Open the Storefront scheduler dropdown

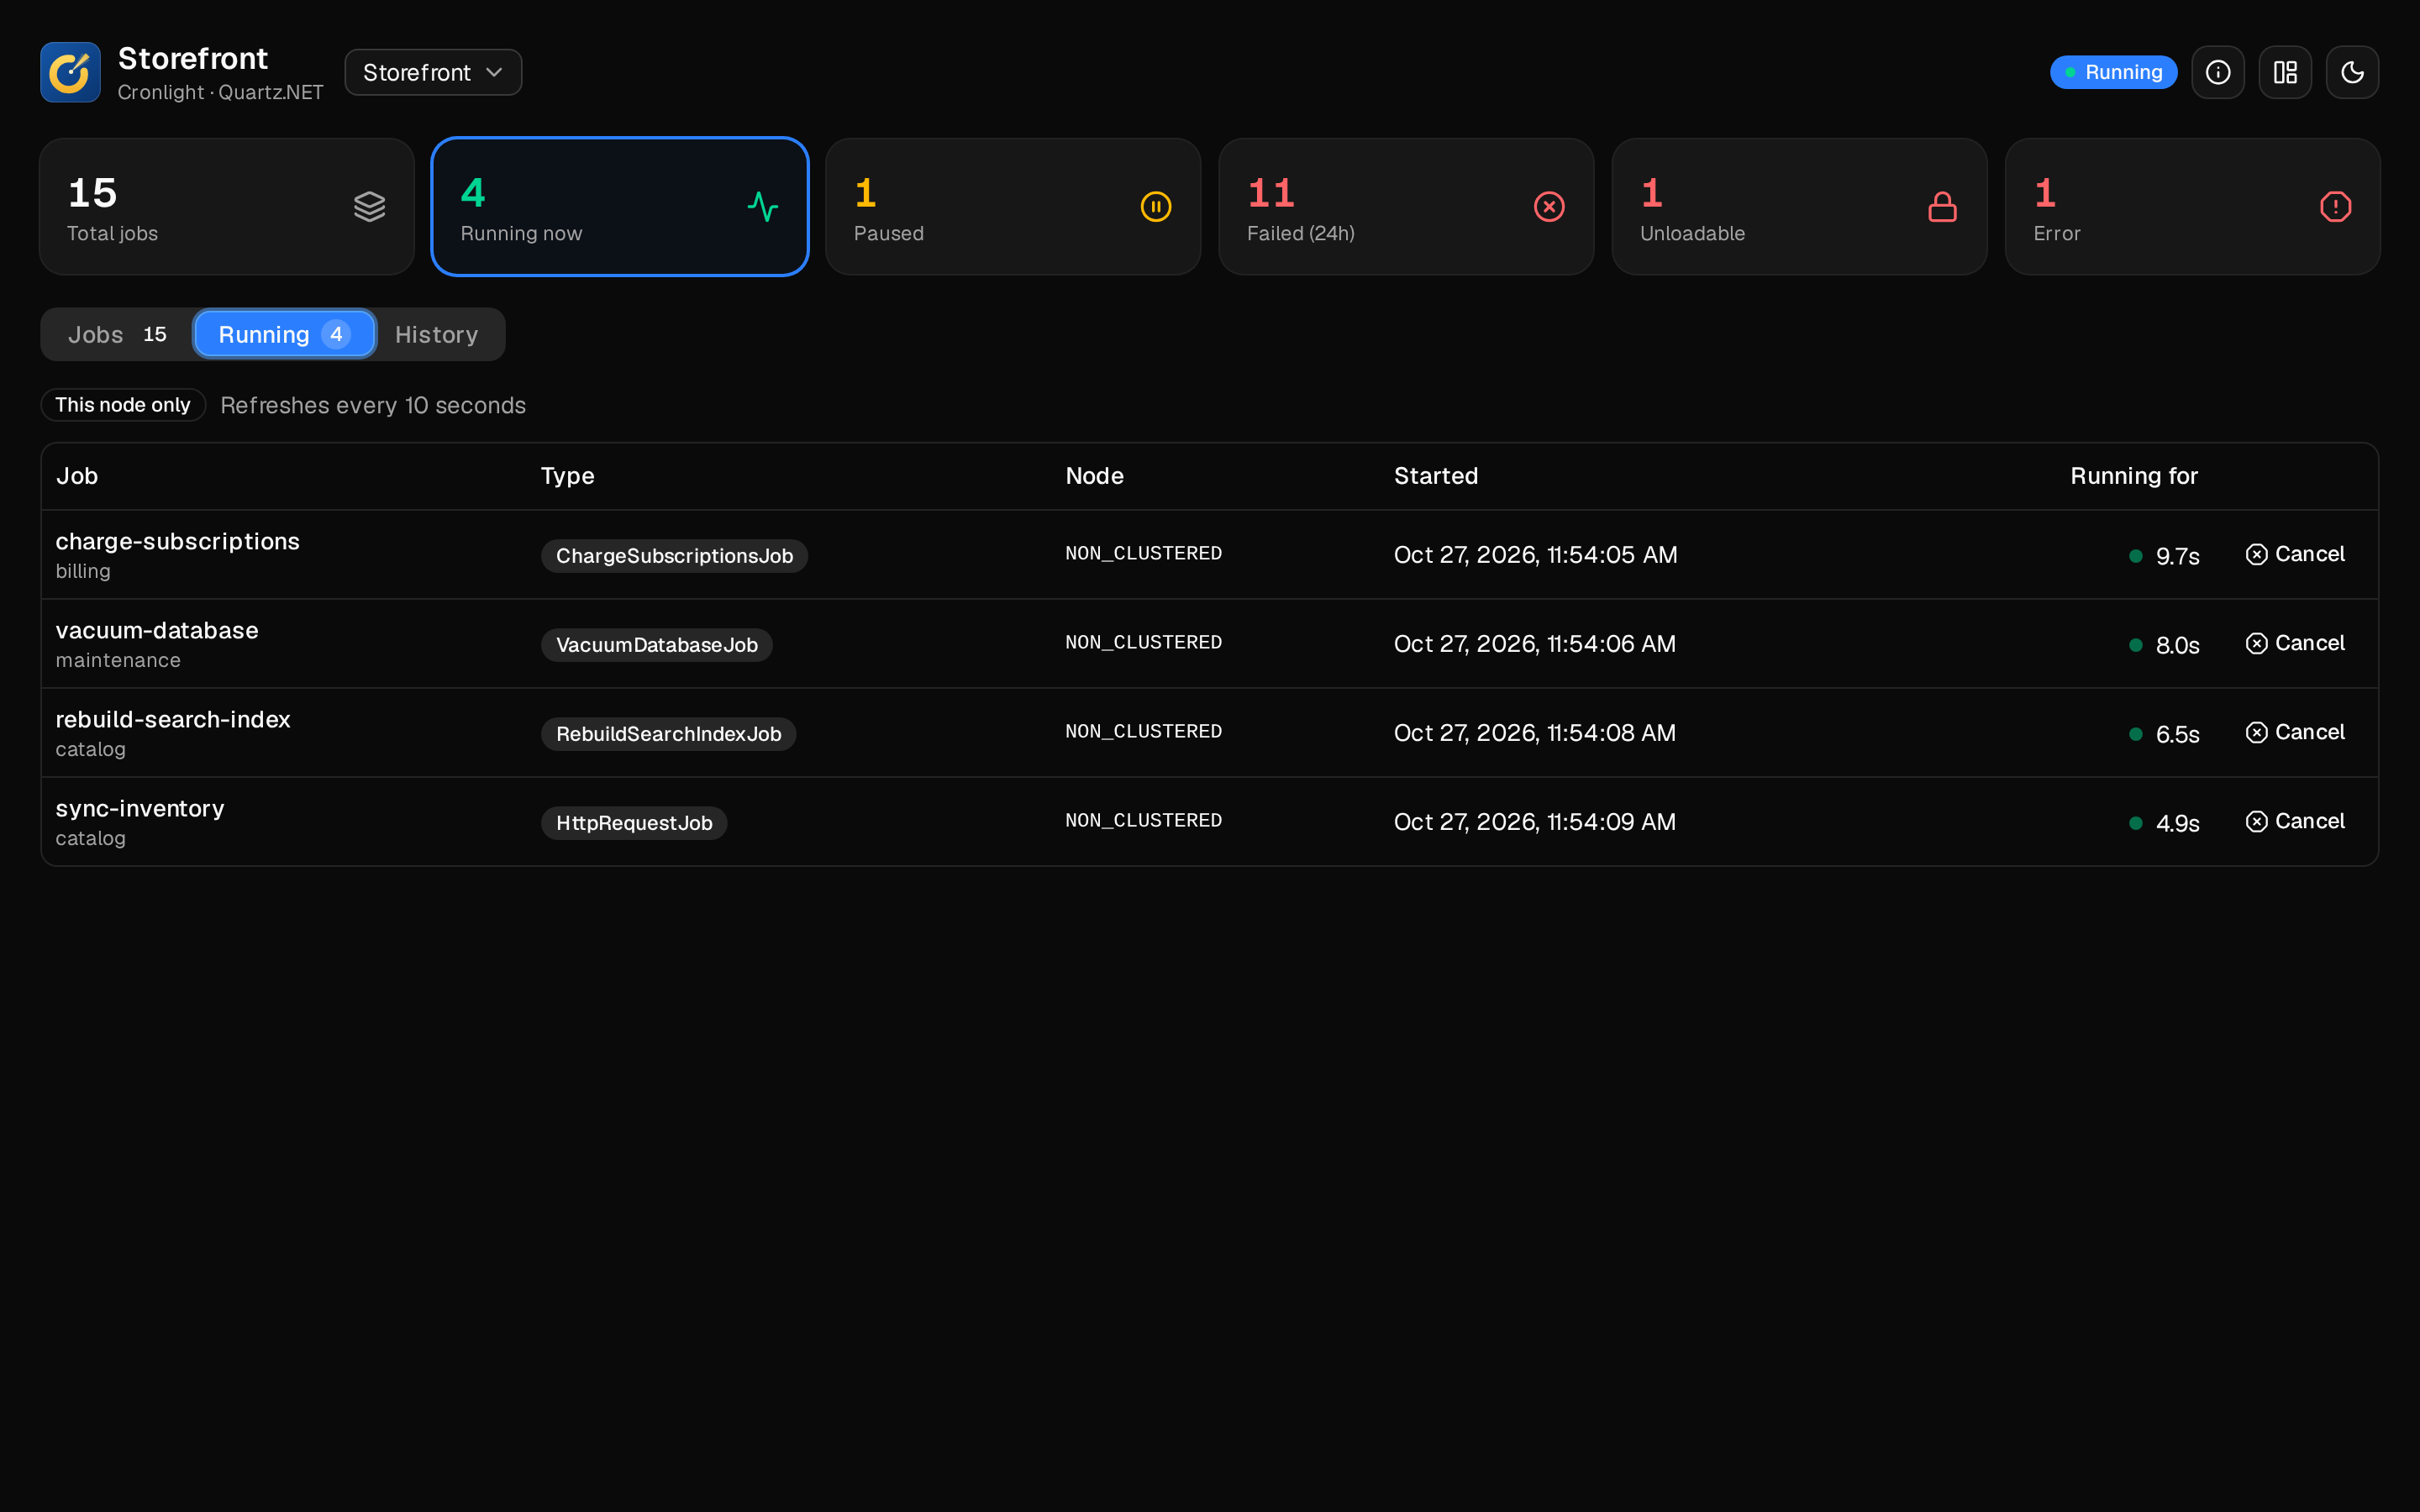click(x=433, y=72)
